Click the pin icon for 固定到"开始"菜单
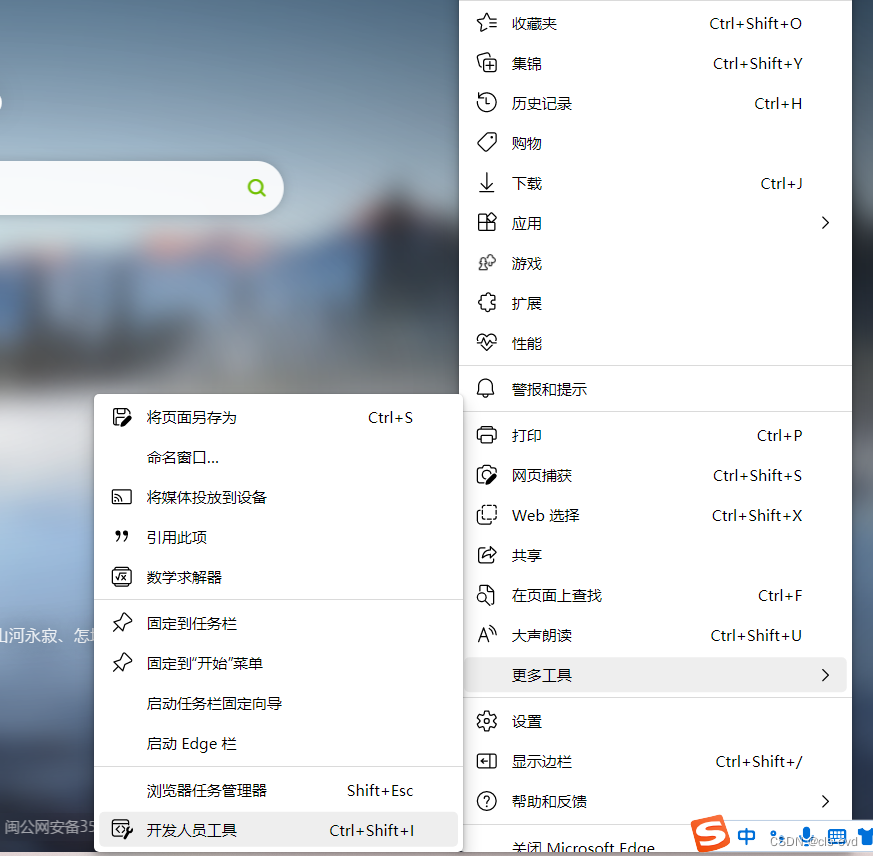The height and width of the screenshot is (856, 873). pyautogui.click(x=122, y=663)
